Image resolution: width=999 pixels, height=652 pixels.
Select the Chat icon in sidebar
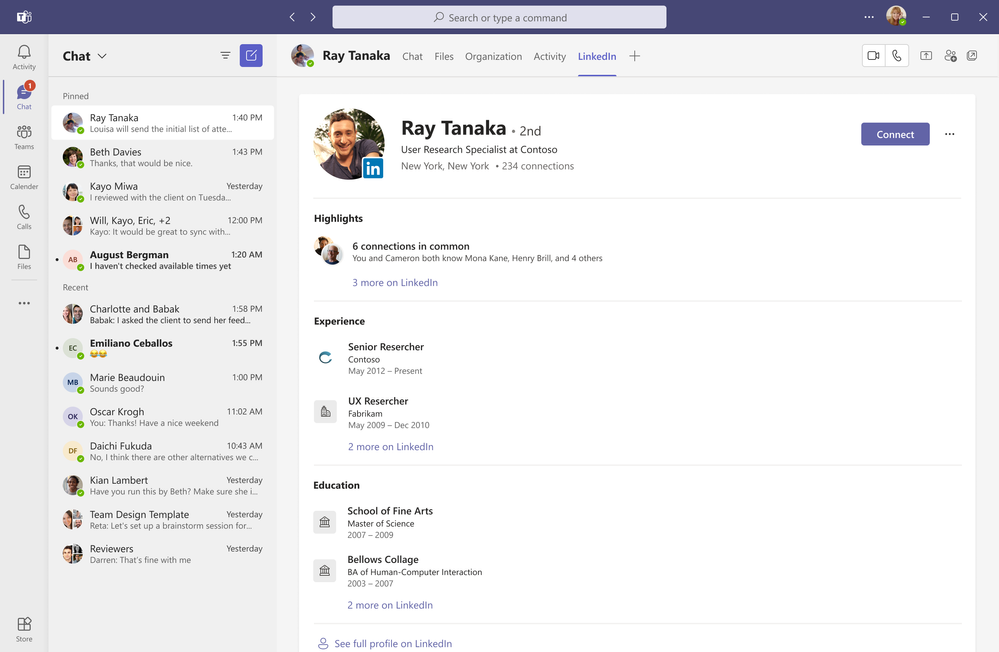point(24,96)
